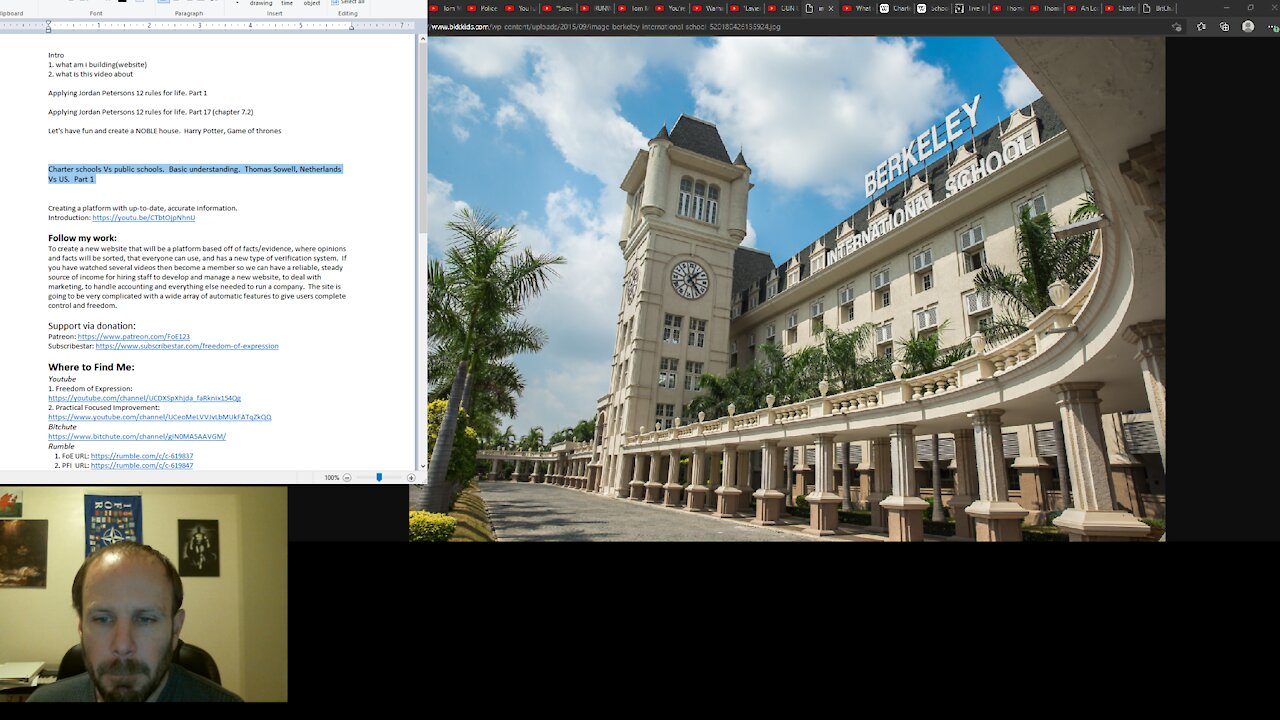The width and height of the screenshot is (1280, 720).
Task: Open the patreon.com/FoE123 link
Action: point(133,337)
